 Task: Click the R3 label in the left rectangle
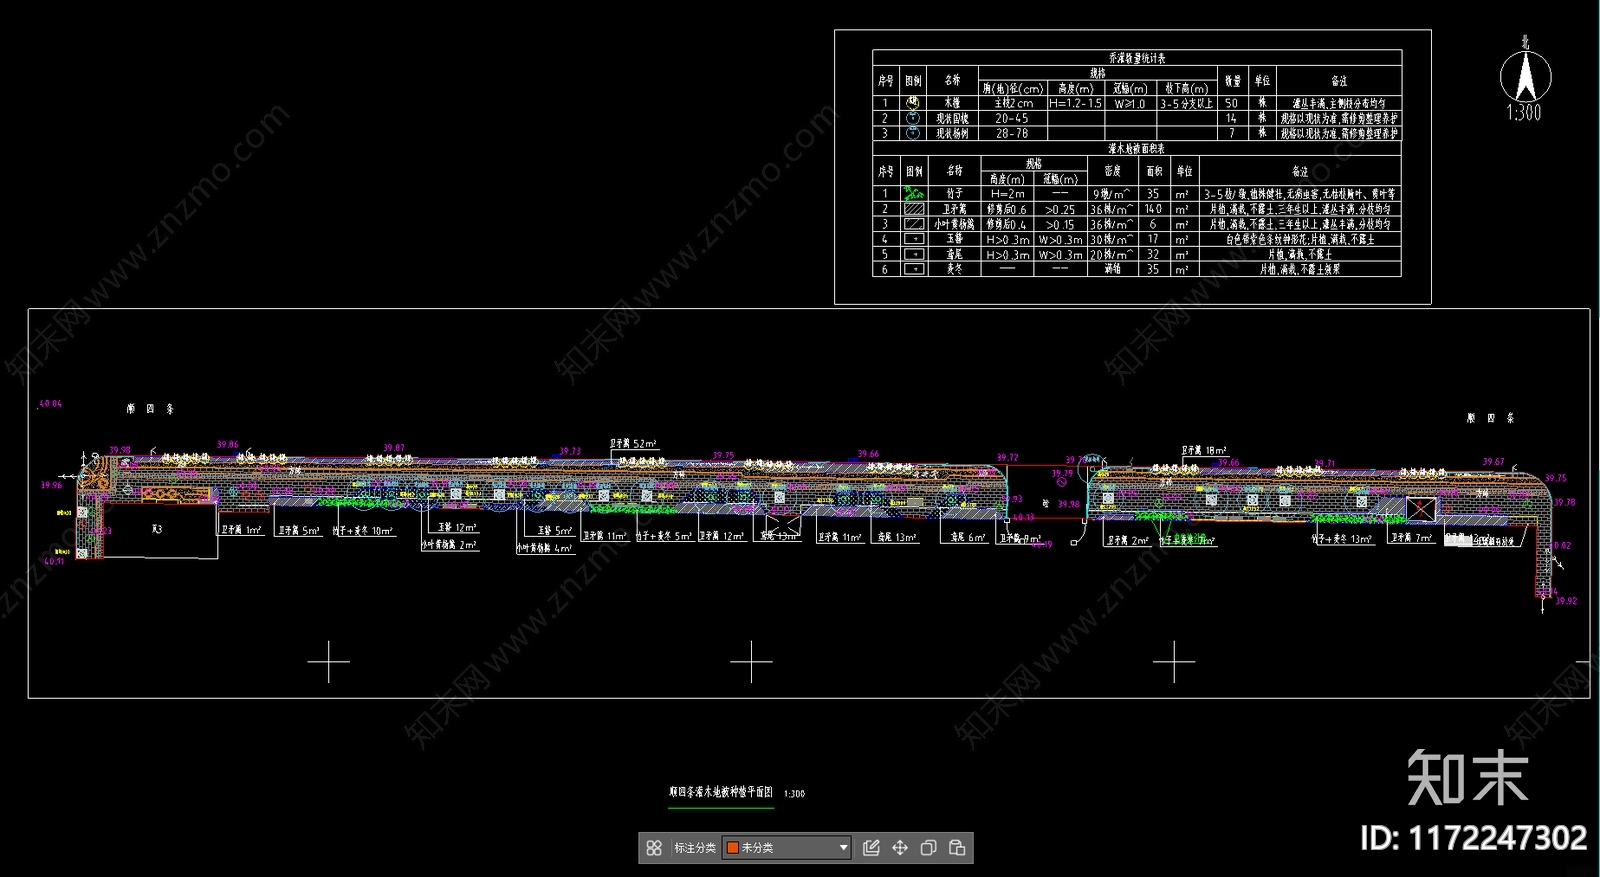tap(157, 529)
